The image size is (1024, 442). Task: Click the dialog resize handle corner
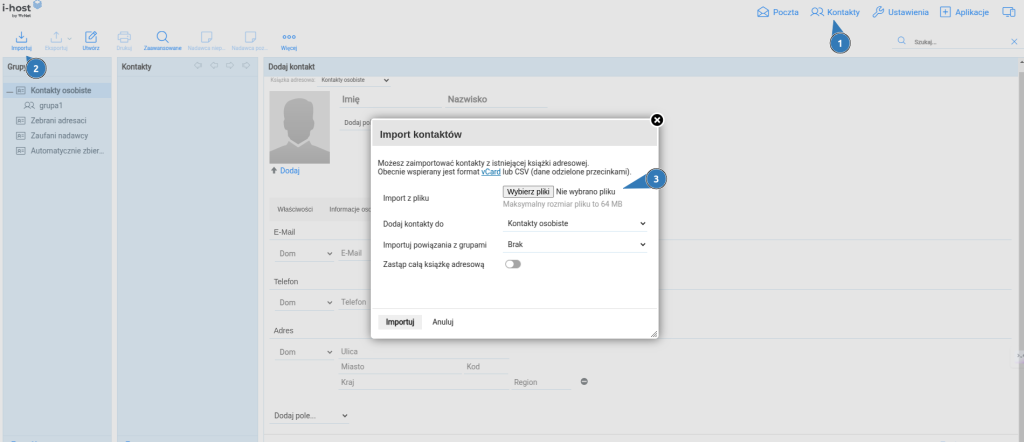coord(654,334)
